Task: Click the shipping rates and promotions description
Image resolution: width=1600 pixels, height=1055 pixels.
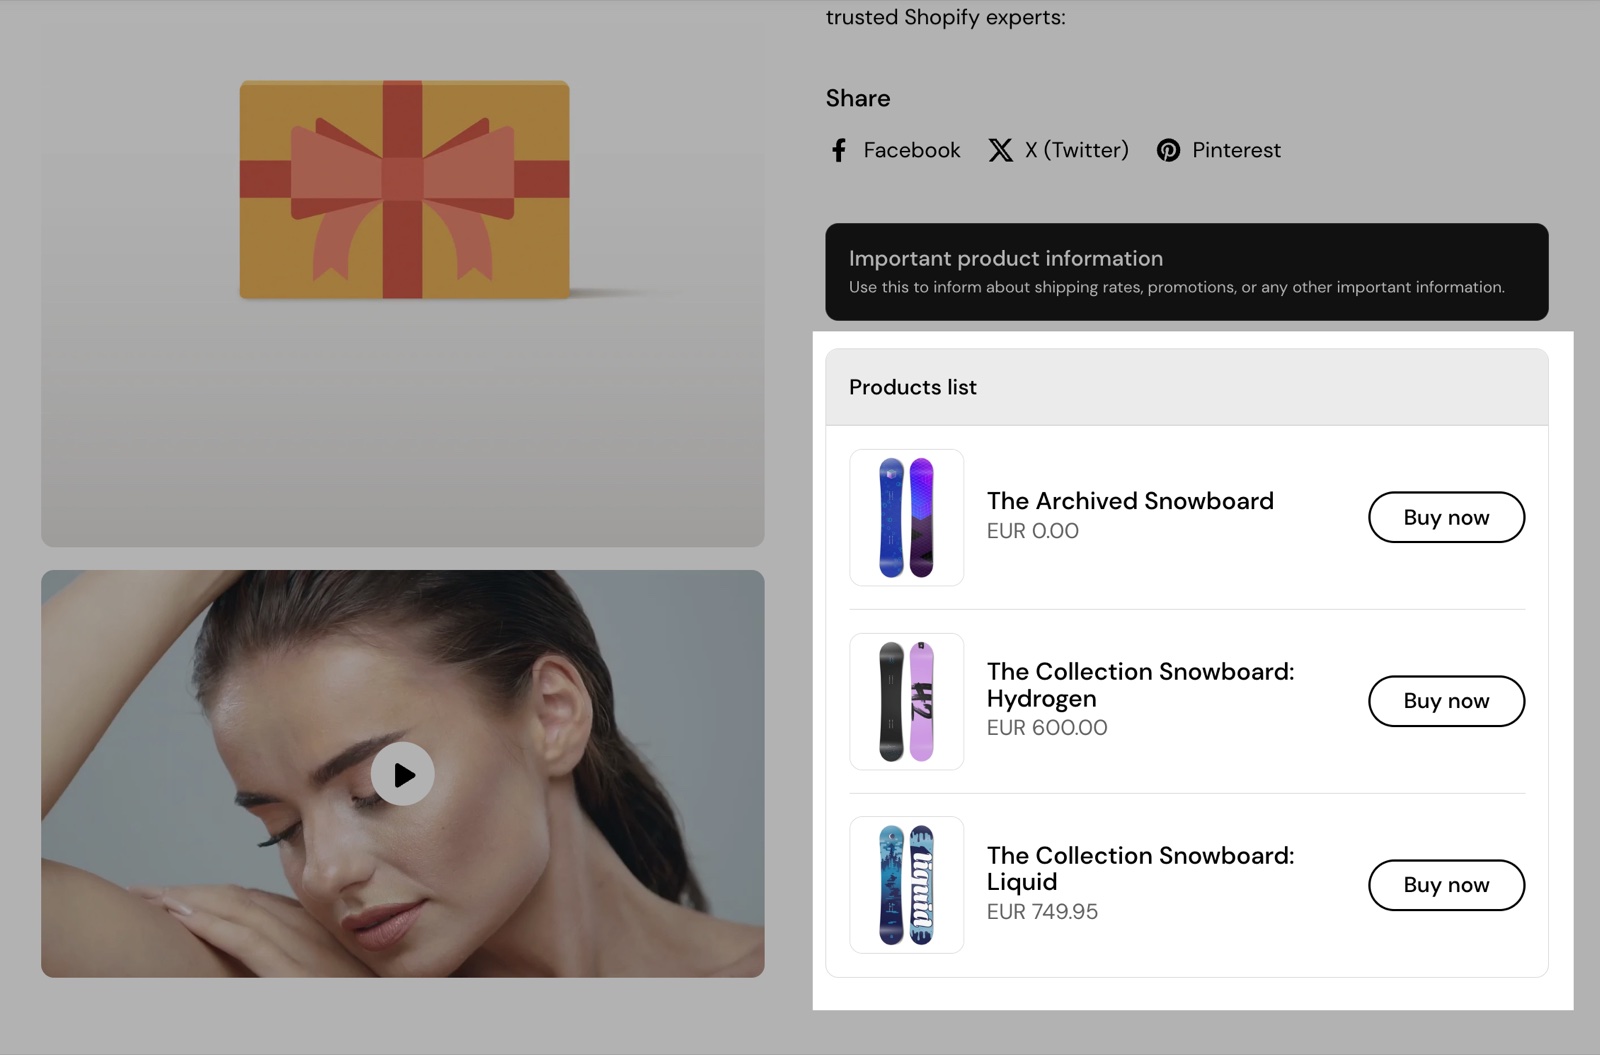Action: (1177, 287)
